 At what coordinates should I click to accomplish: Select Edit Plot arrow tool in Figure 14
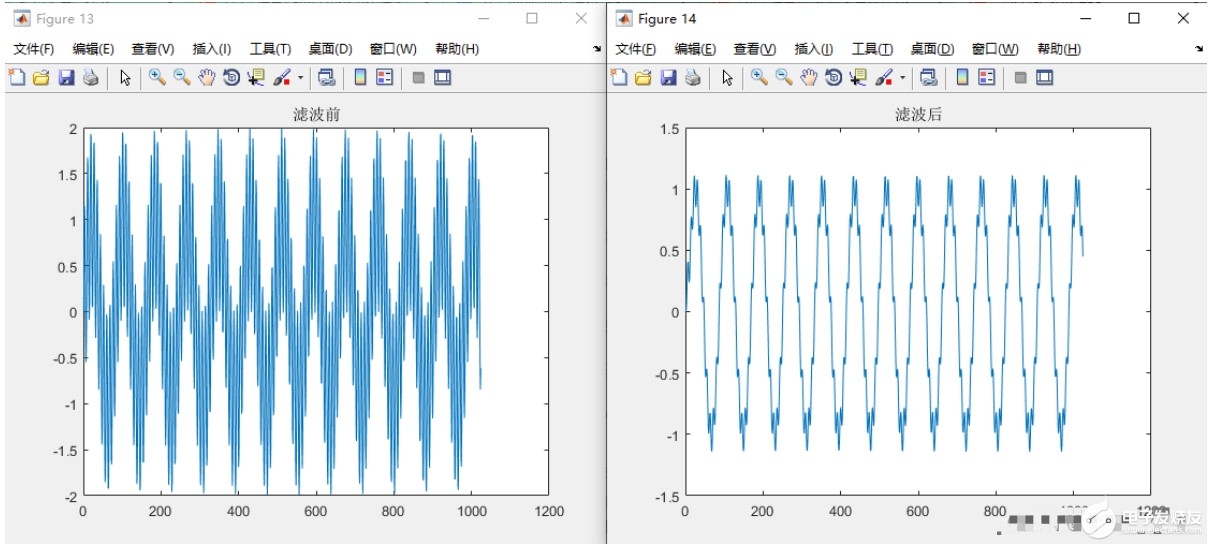[727, 77]
